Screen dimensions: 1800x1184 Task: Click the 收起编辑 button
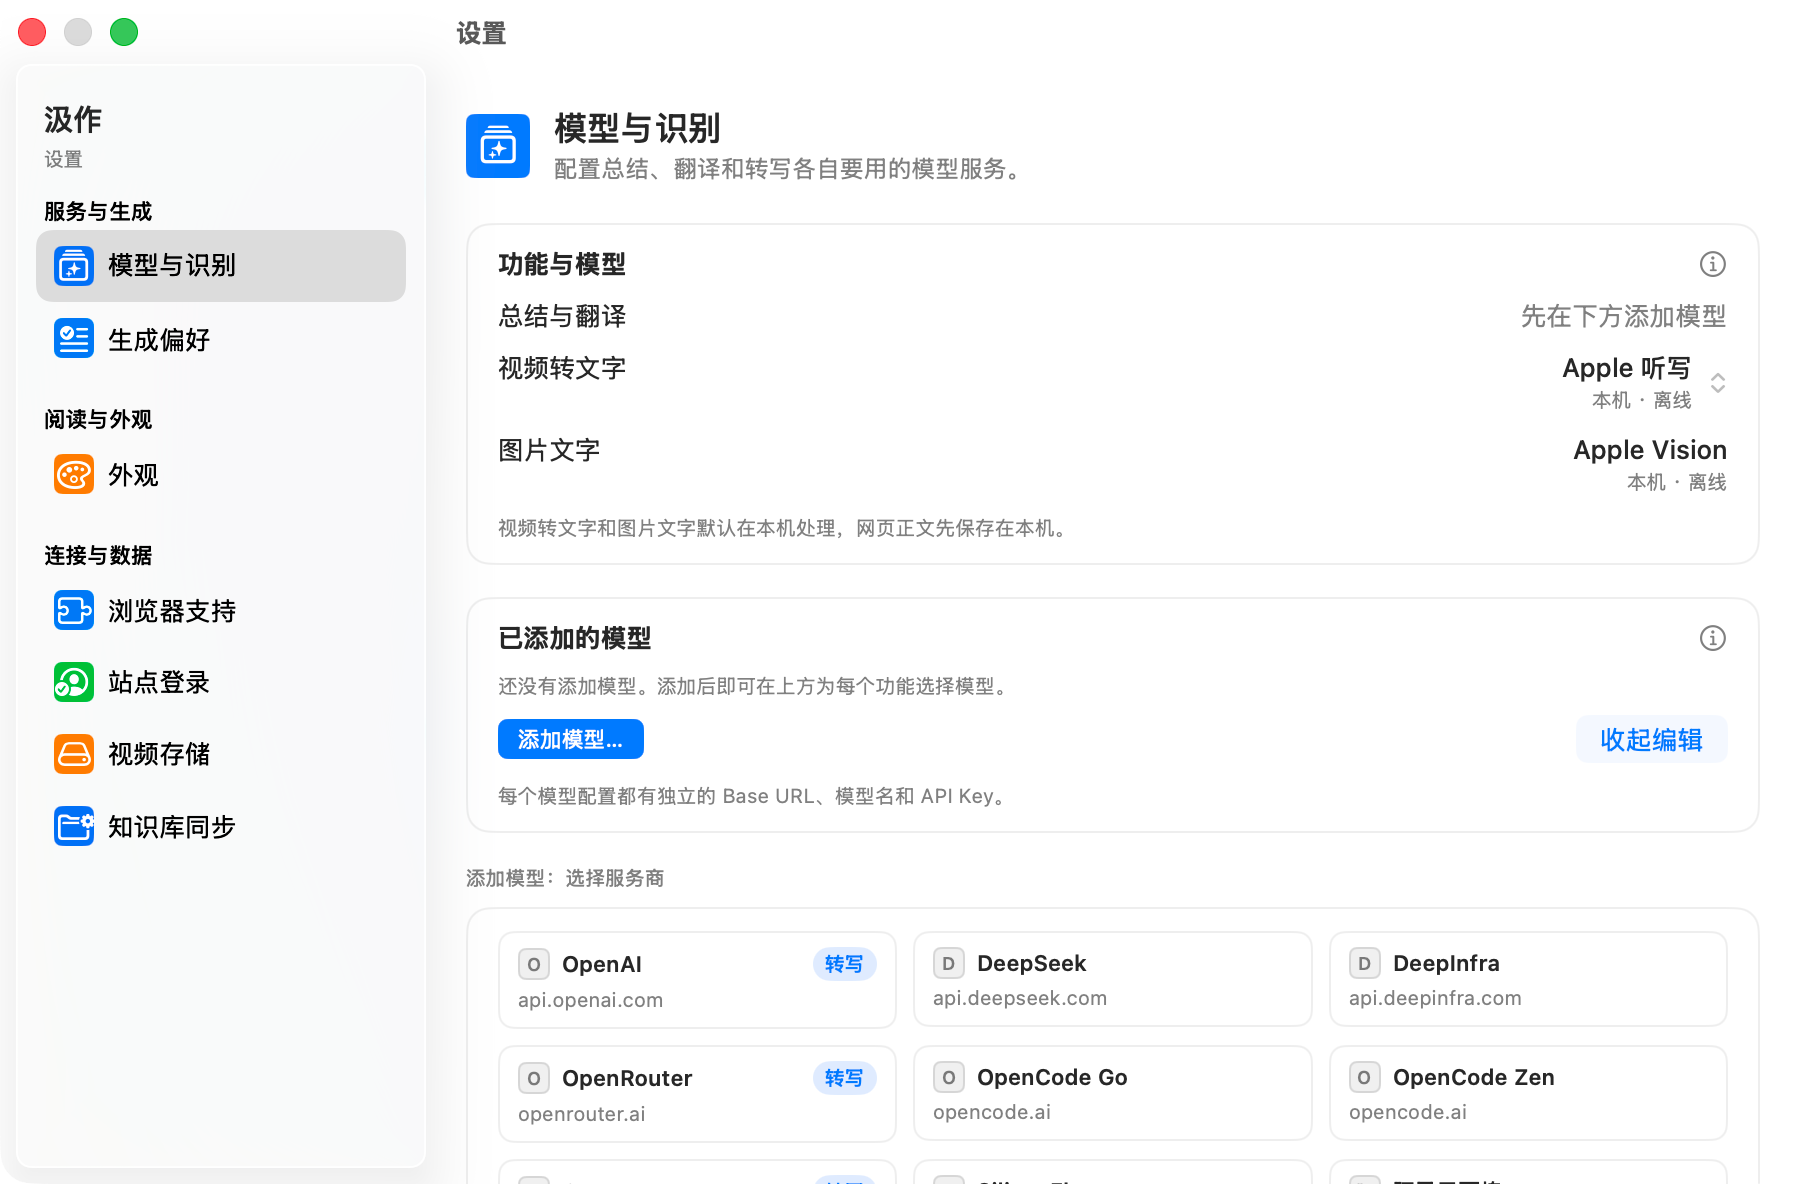[1652, 739]
